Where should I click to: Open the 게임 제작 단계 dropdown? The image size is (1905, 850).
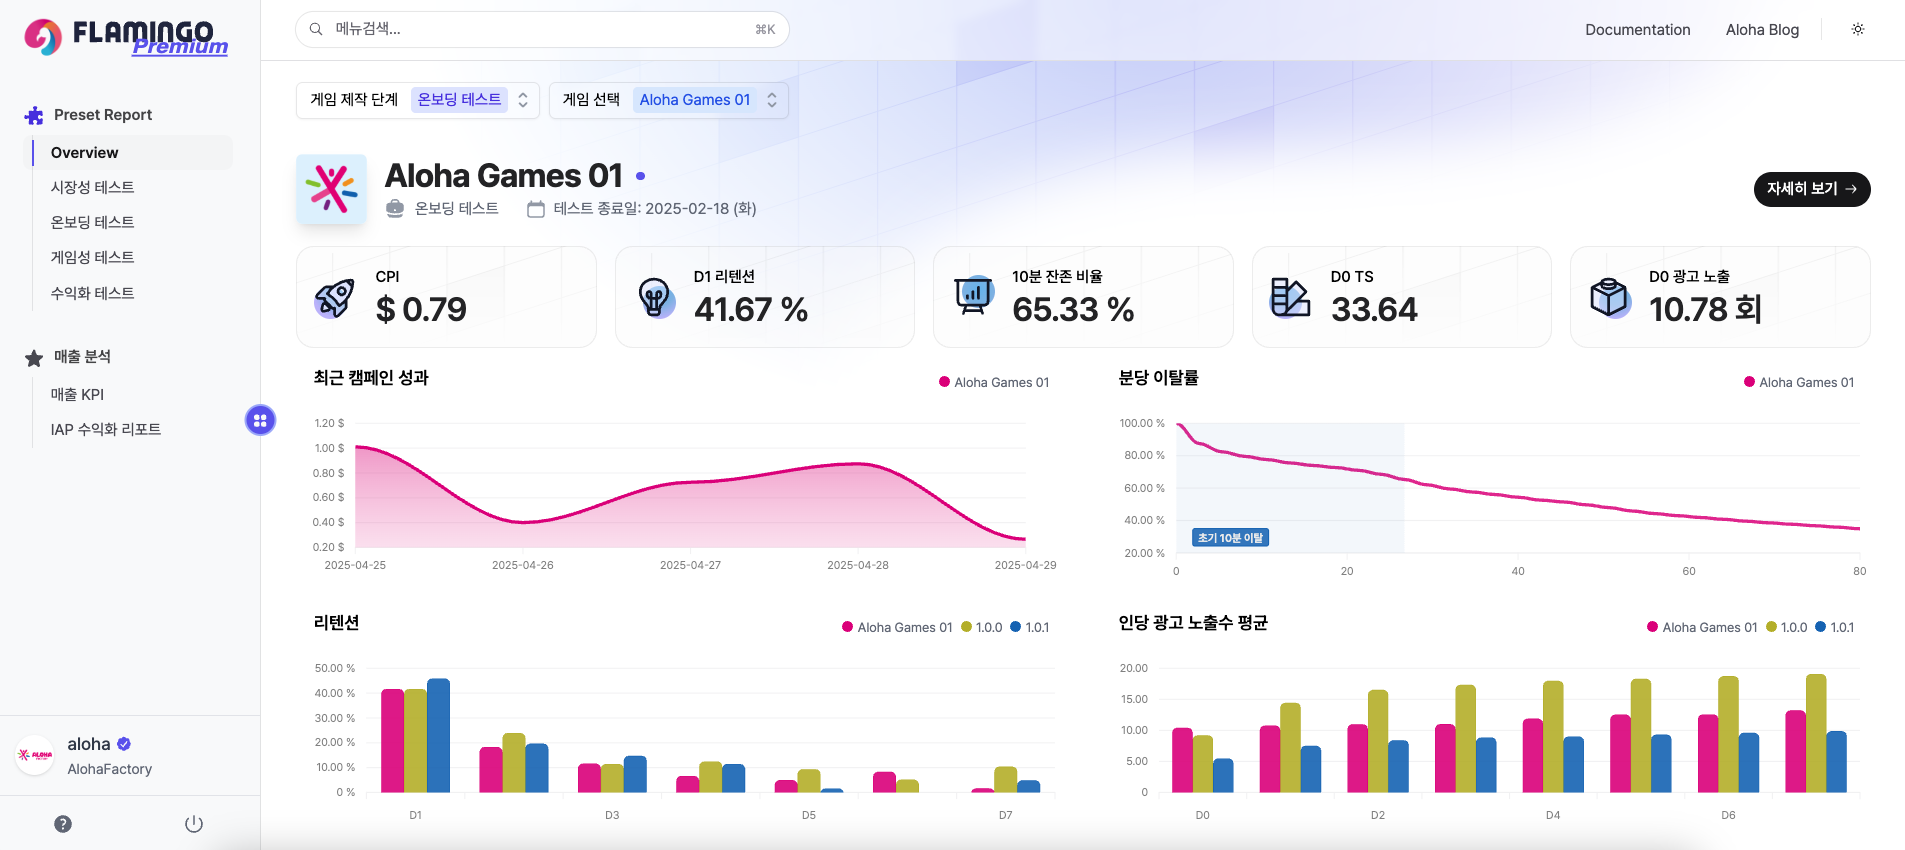(x=418, y=100)
